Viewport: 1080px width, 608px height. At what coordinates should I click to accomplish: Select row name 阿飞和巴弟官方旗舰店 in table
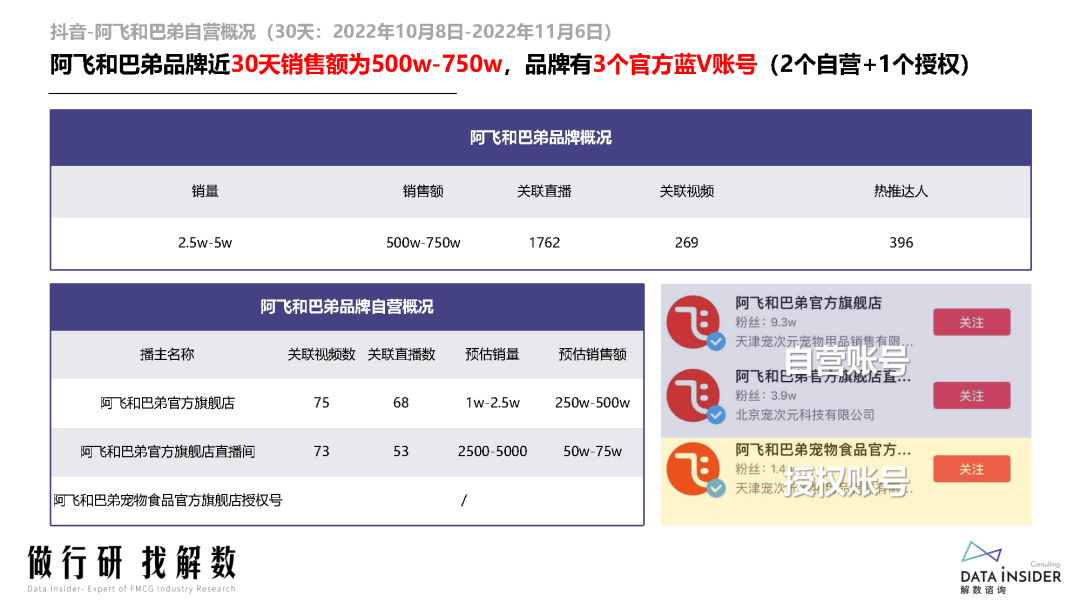point(167,403)
